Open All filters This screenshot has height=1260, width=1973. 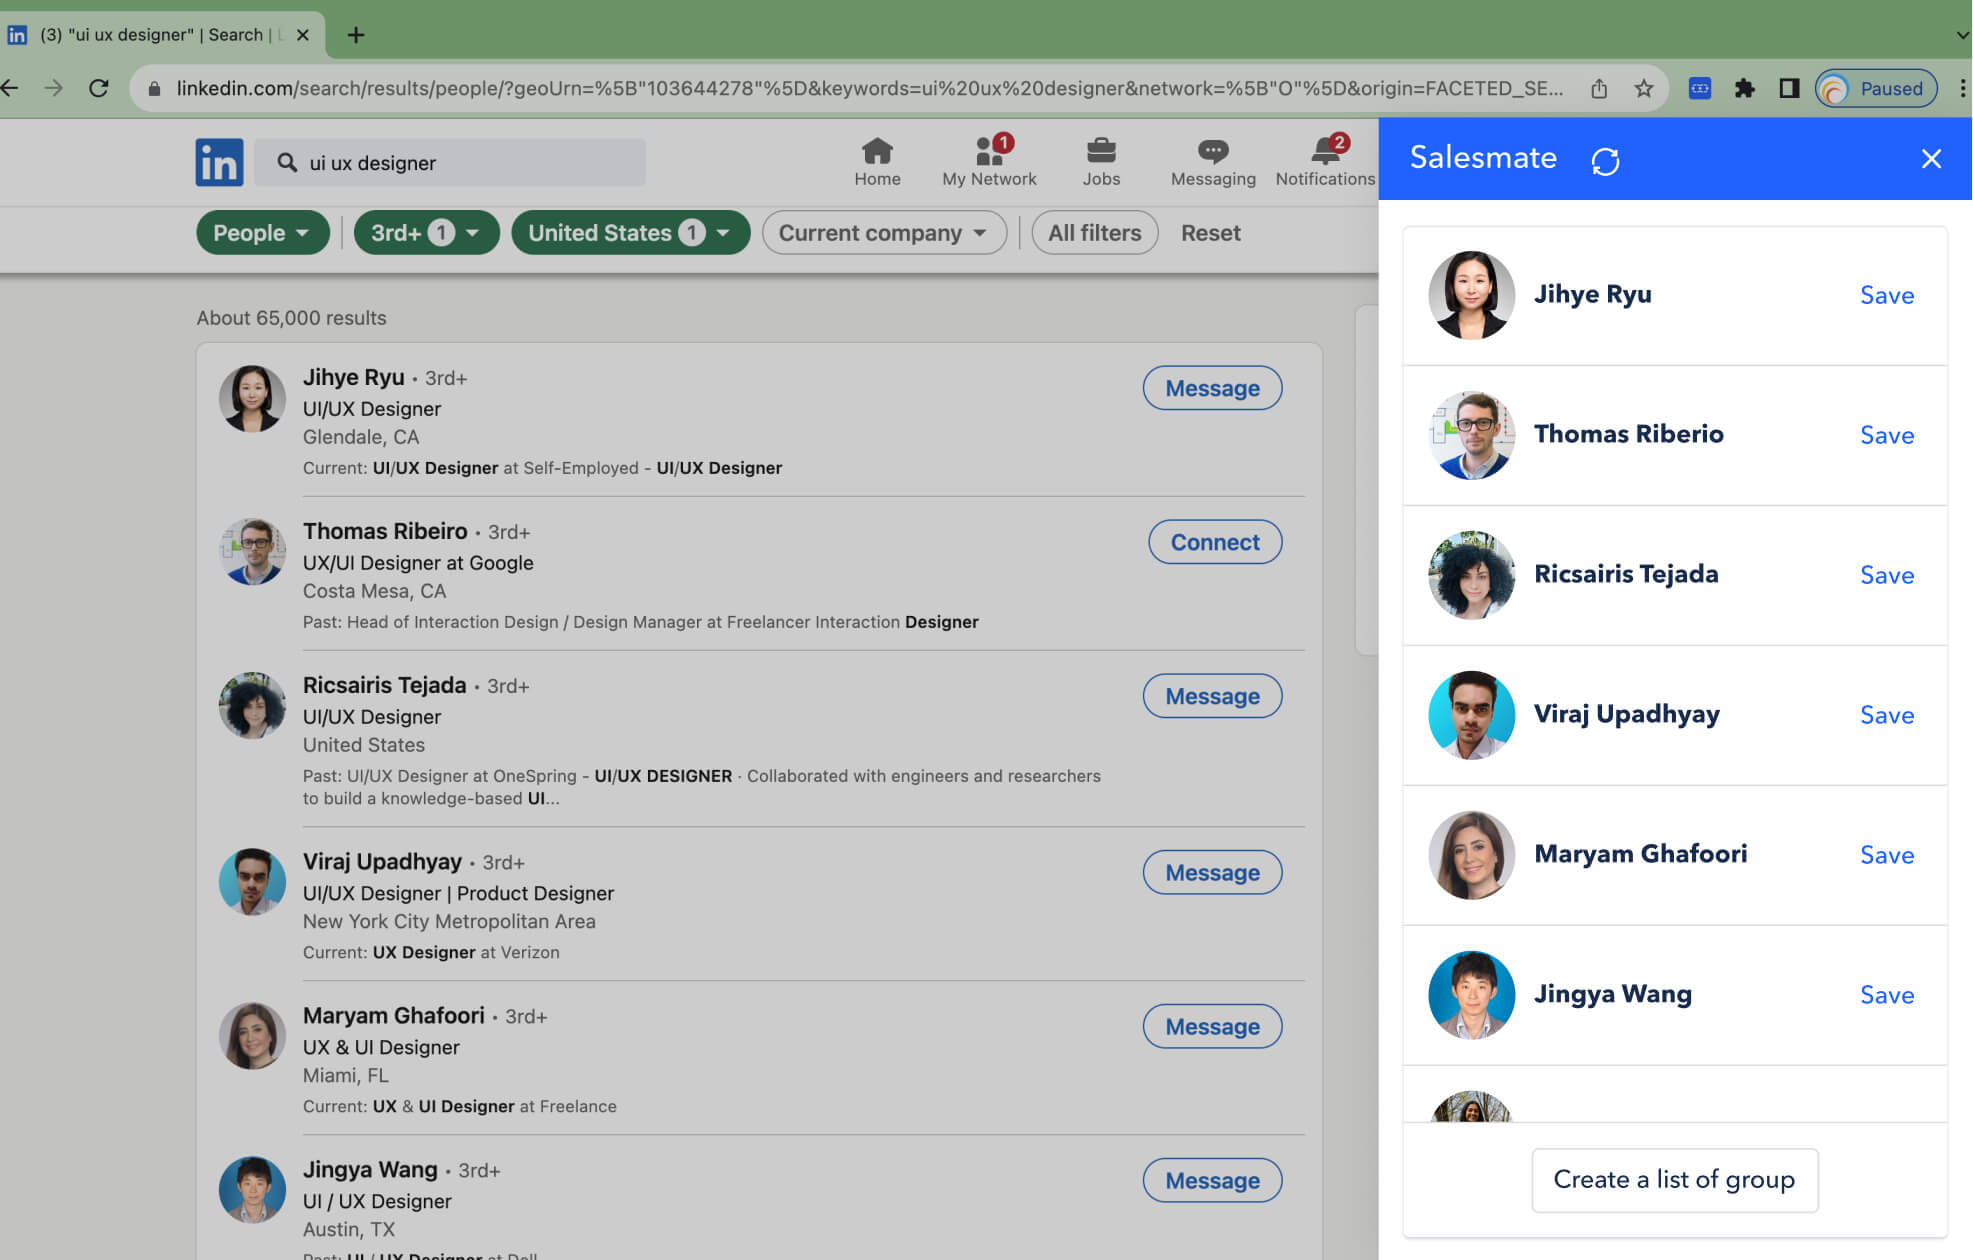[x=1094, y=233]
